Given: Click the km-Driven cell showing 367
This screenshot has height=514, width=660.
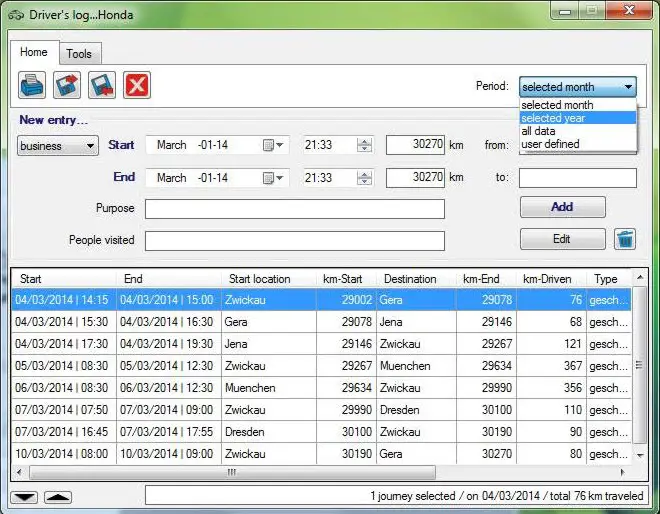Looking at the screenshot, I should (551, 366).
